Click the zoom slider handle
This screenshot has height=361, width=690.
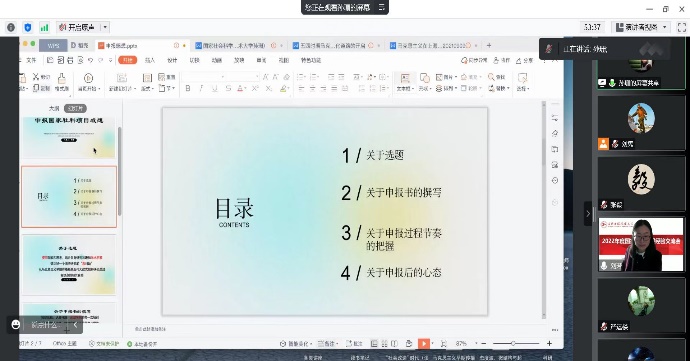pyautogui.click(x=513, y=343)
